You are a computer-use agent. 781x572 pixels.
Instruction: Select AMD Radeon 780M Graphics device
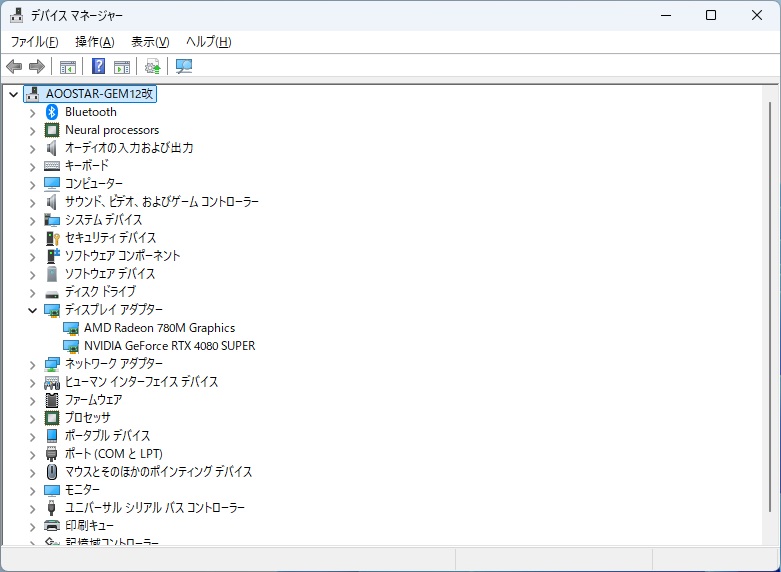(159, 328)
